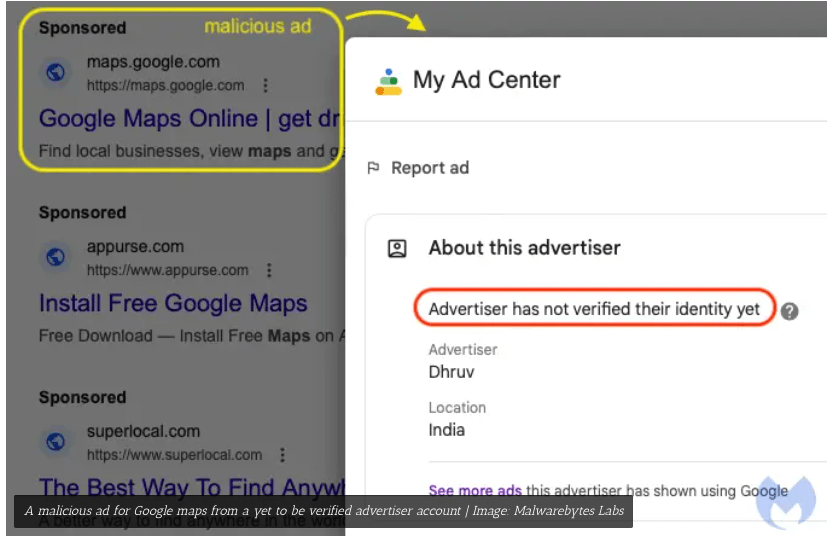Open the Install Free Google Maps link

pos(173,303)
